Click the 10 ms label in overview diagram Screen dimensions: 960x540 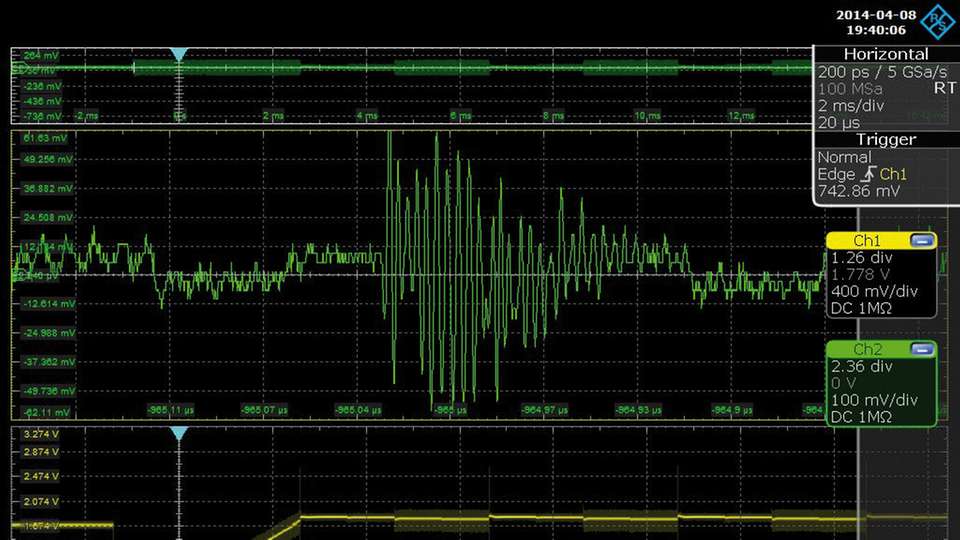click(x=647, y=116)
